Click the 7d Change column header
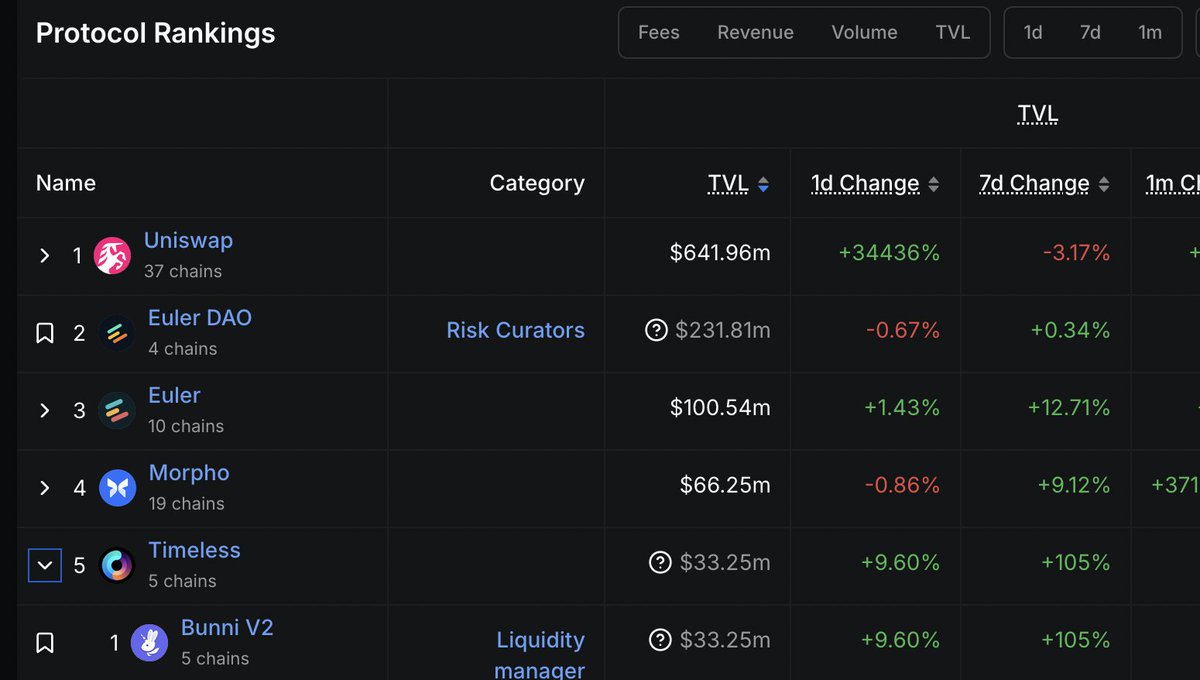Viewport: 1200px width, 680px height. (x=1034, y=183)
